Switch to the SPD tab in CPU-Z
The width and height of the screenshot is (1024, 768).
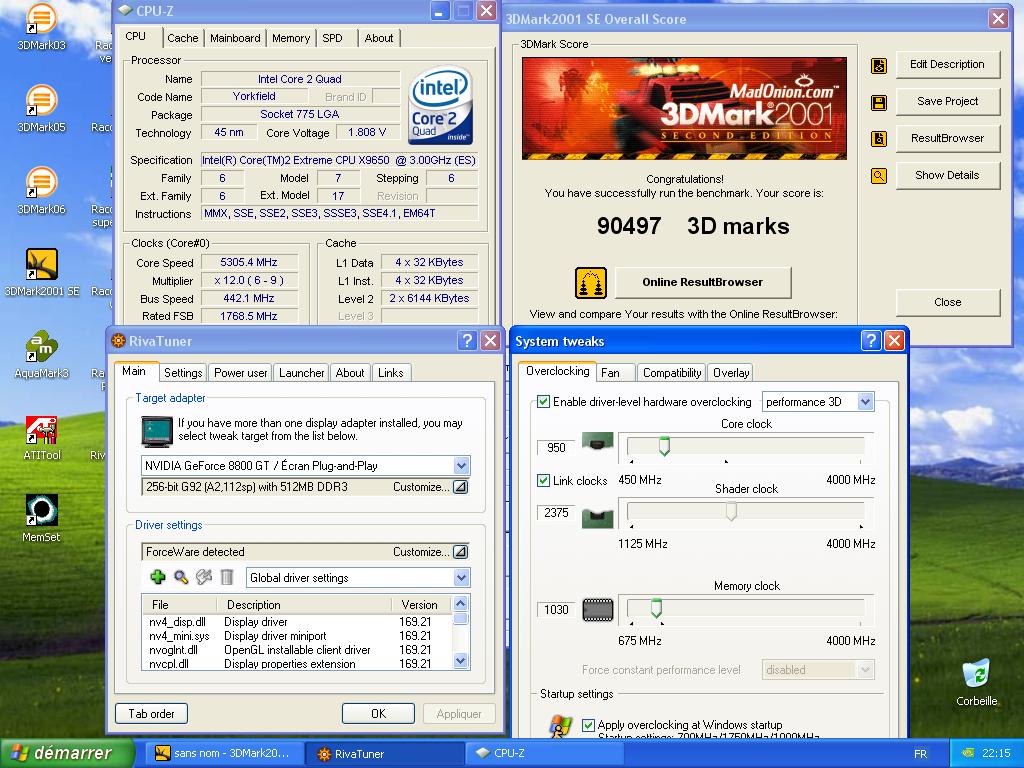coord(332,38)
